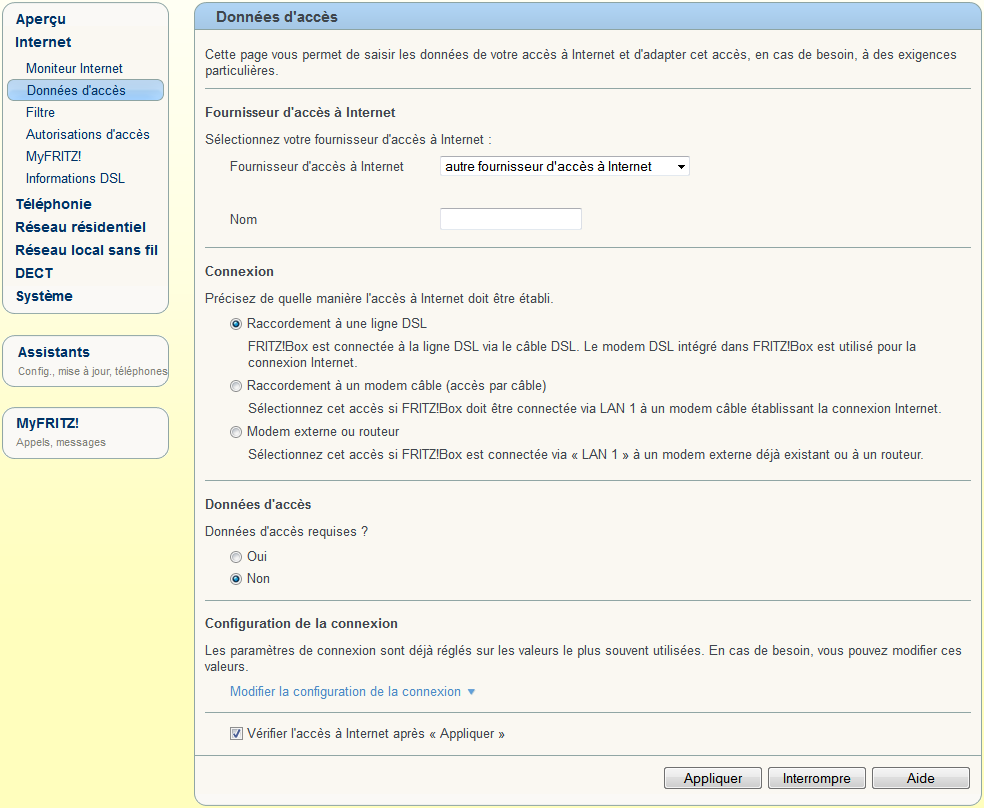
Task: Open Réseau résidentiel section
Action: [80, 227]
